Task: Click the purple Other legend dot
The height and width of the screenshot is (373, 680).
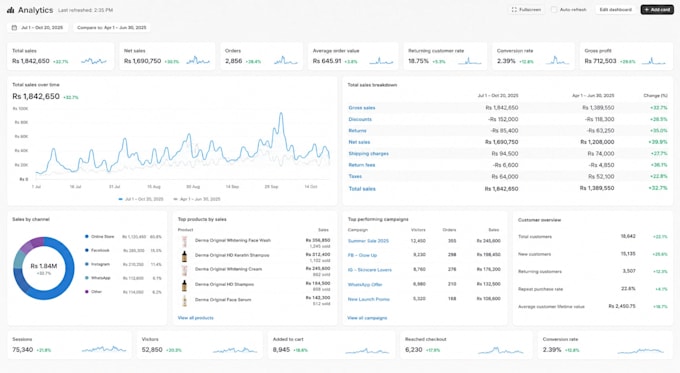Action: [x=87, y=291]
